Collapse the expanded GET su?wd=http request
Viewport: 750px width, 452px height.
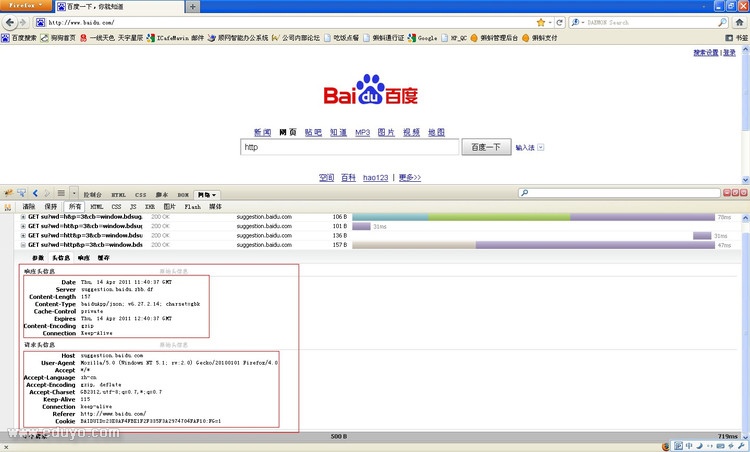click(23, 244)
